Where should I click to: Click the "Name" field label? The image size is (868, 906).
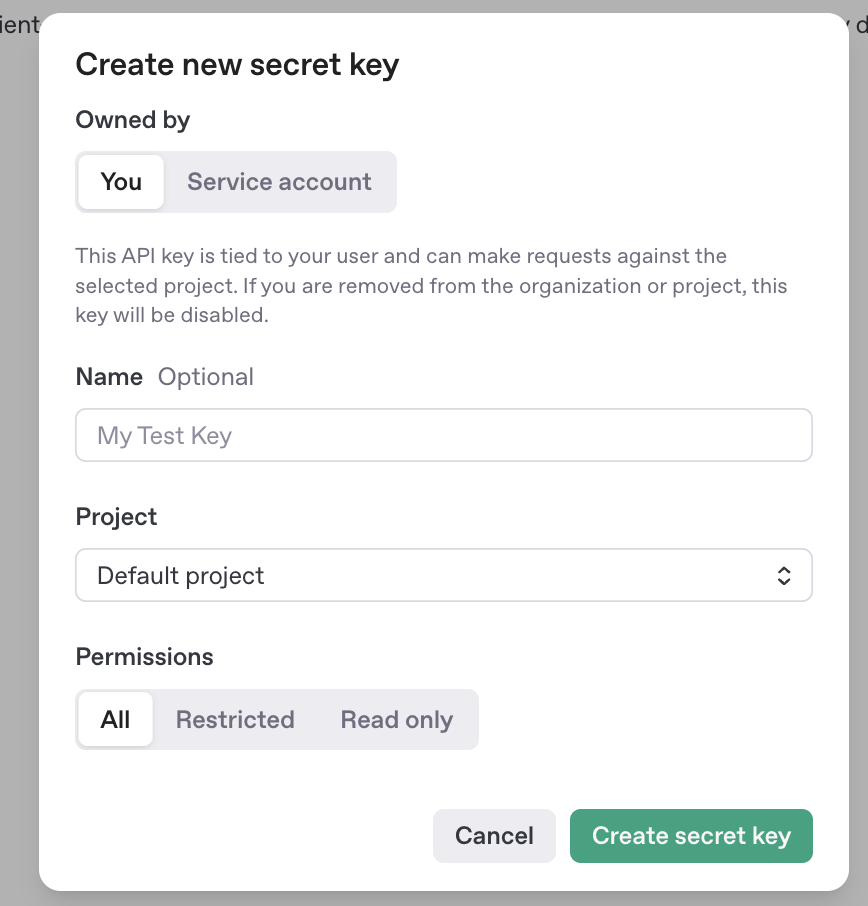coord(109,377)
